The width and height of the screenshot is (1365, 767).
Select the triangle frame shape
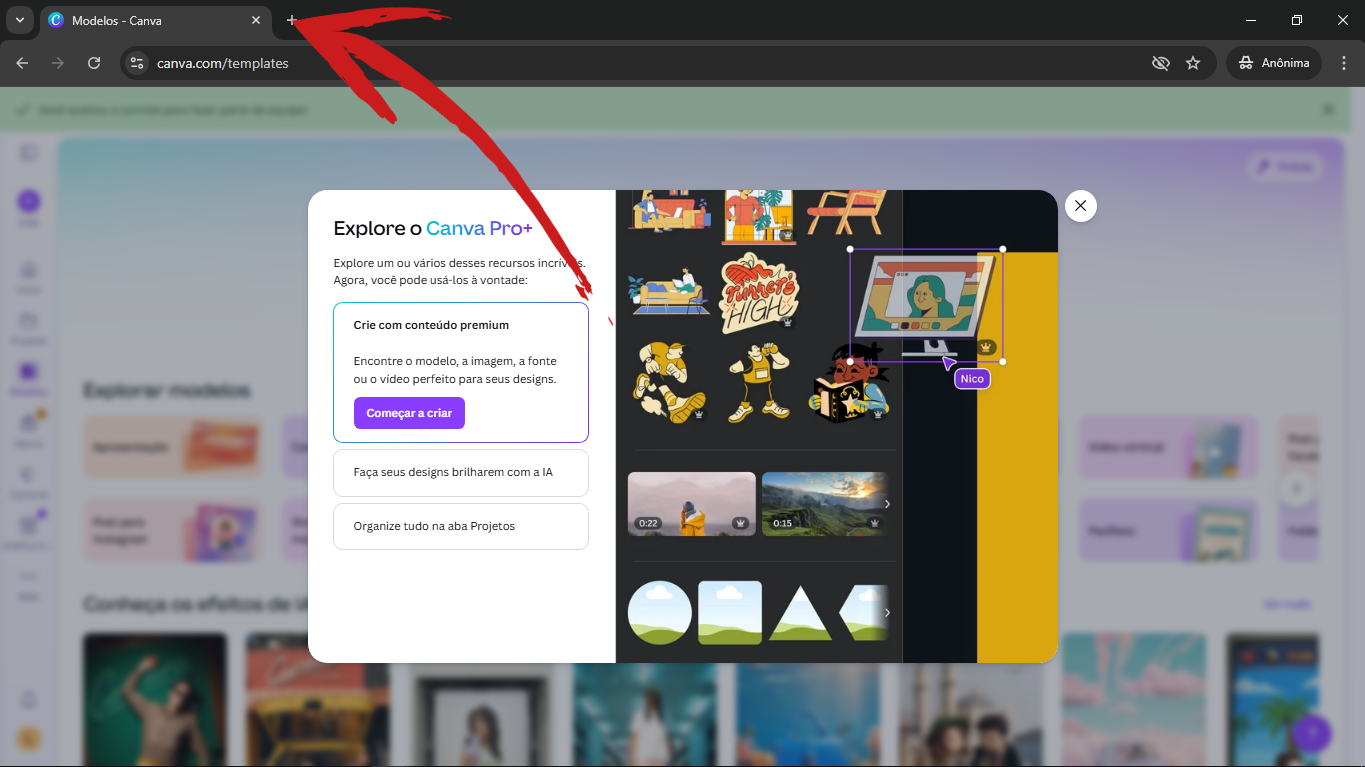(x=800, y=613)
